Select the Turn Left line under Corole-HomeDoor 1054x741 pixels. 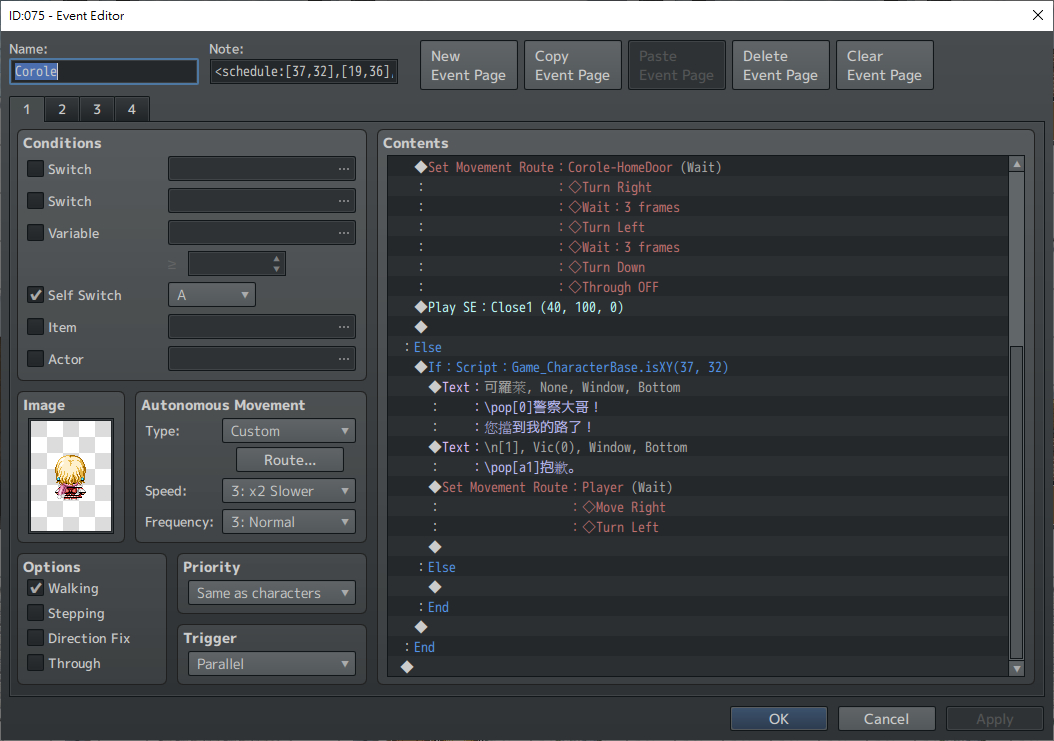point(697,227)
